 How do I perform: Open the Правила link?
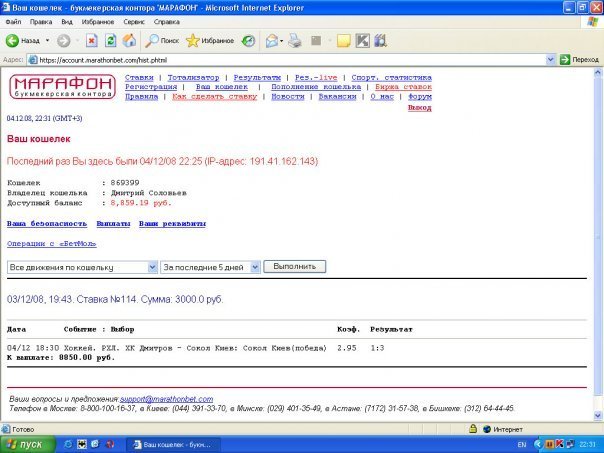click(x=141, y=97)
